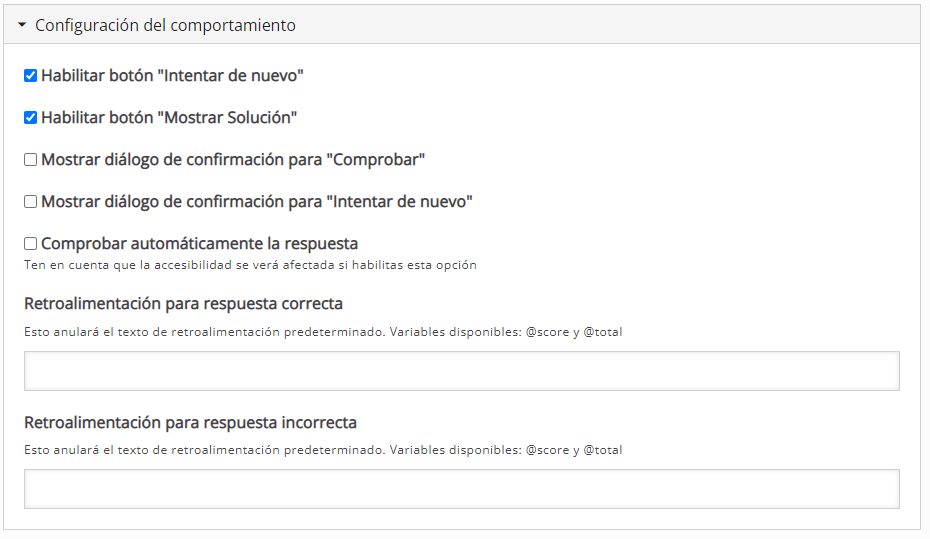Uncheck the Habilitar botón "Mostrar Solución" checkbox
This screenshot has height=539, width=930.
tap(31, 118)
